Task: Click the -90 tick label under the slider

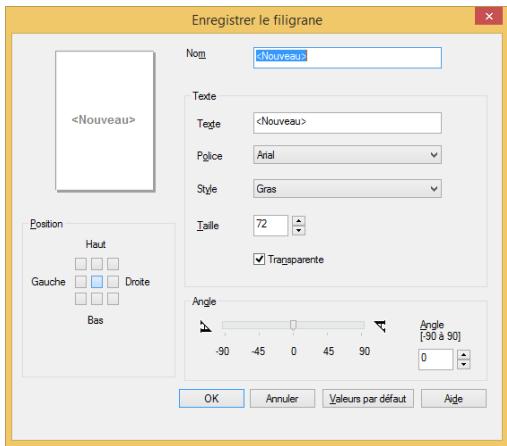Action: coord(222,351)
